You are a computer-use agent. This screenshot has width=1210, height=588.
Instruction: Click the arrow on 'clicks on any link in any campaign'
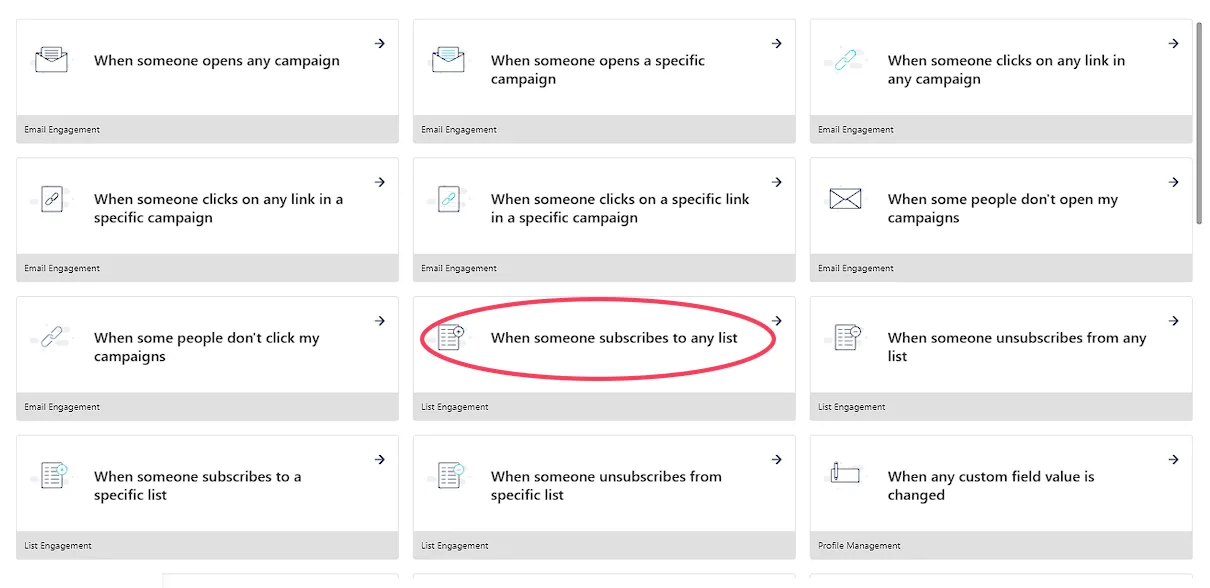click(x=1174, y=43)
